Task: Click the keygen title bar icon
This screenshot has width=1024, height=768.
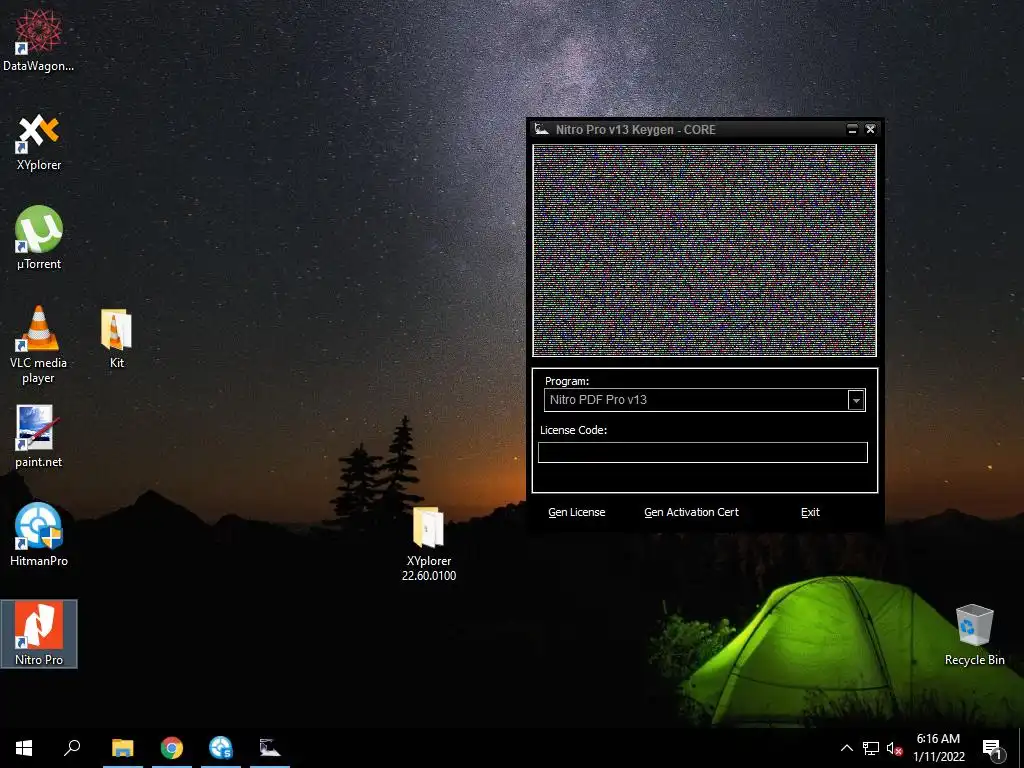Action: point(541,129)
